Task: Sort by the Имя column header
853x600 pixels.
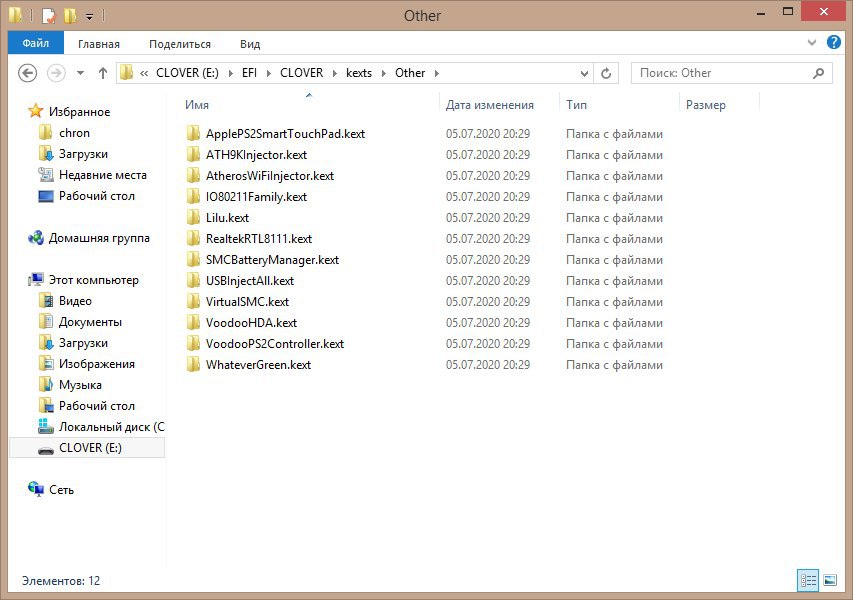Action: coord(197,105)
